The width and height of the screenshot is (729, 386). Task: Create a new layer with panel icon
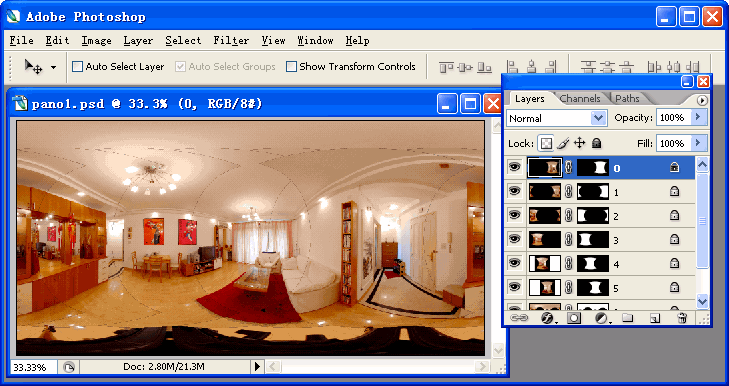[655, 318]
